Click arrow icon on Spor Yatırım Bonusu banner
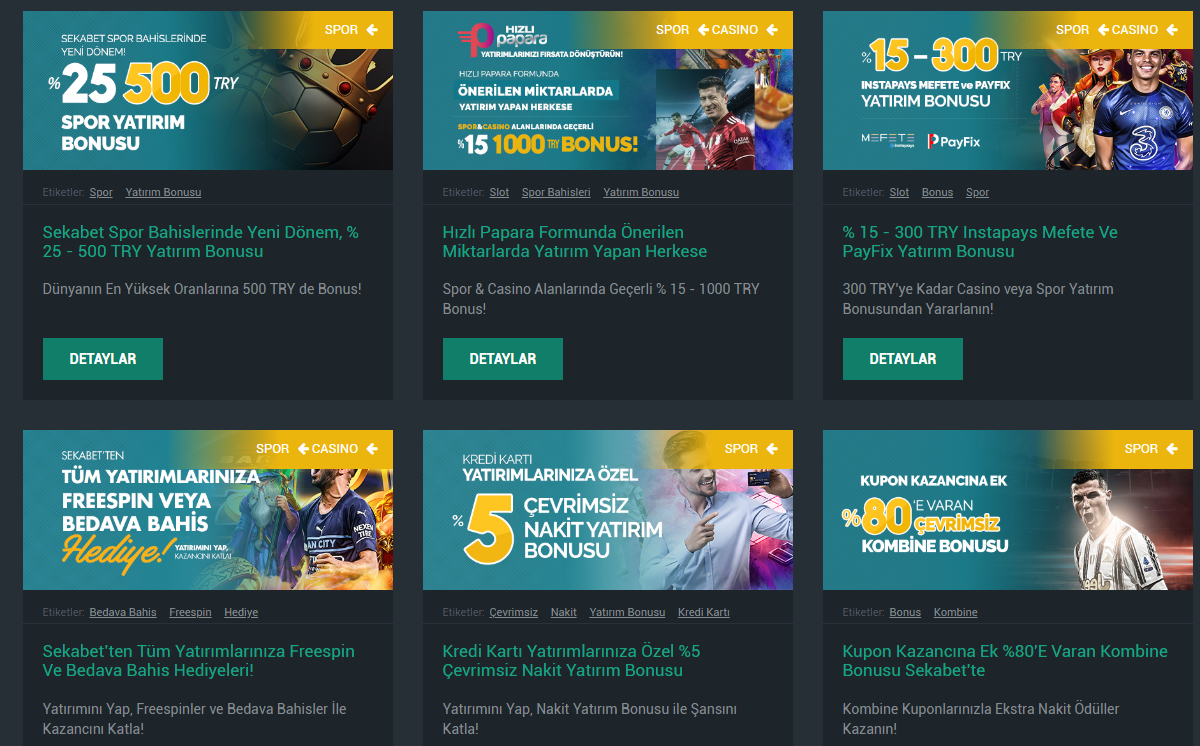This screenshot has width=1200, height=746. click(x=372, y=30)
